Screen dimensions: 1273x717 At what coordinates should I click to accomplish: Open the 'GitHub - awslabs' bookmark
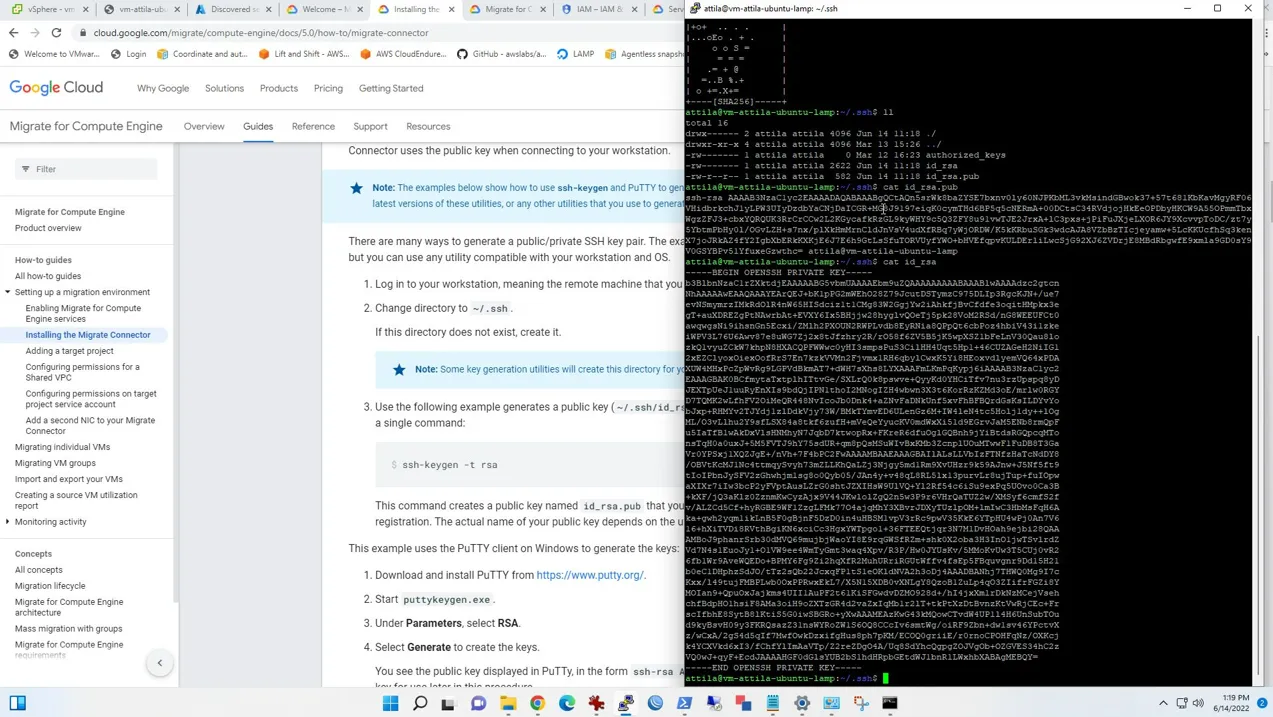coord(502,54)
